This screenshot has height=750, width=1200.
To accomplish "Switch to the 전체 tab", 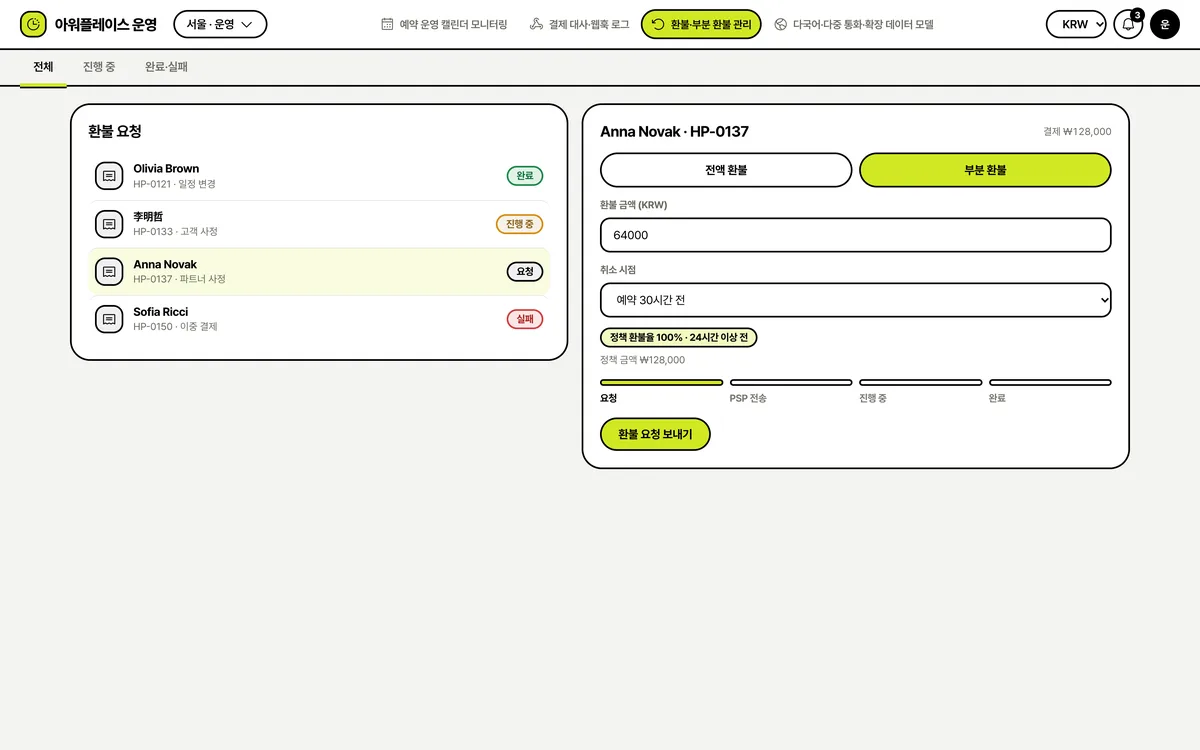I will 43,67.
